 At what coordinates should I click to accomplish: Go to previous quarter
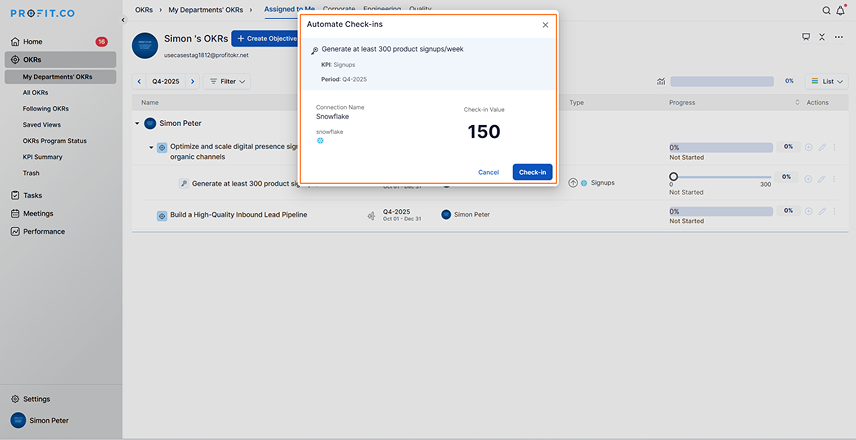click(139, 81)
